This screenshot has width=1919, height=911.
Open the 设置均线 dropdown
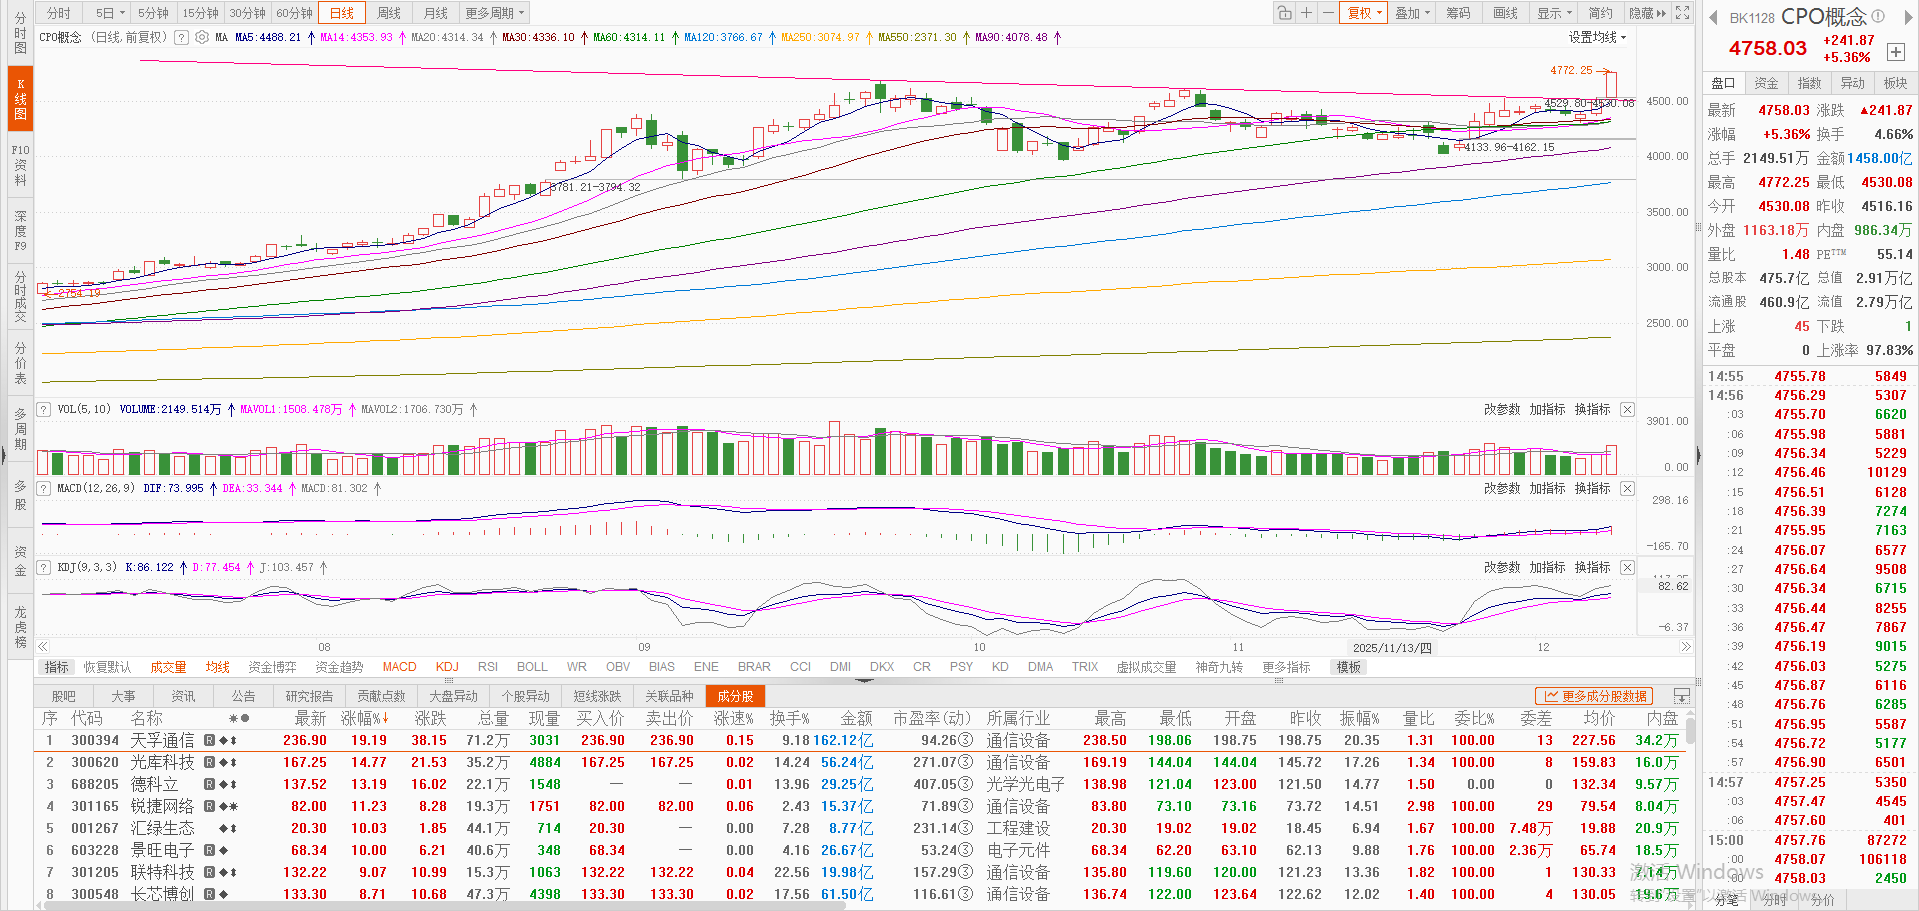pyautogui.click(x=1597, y=38)
